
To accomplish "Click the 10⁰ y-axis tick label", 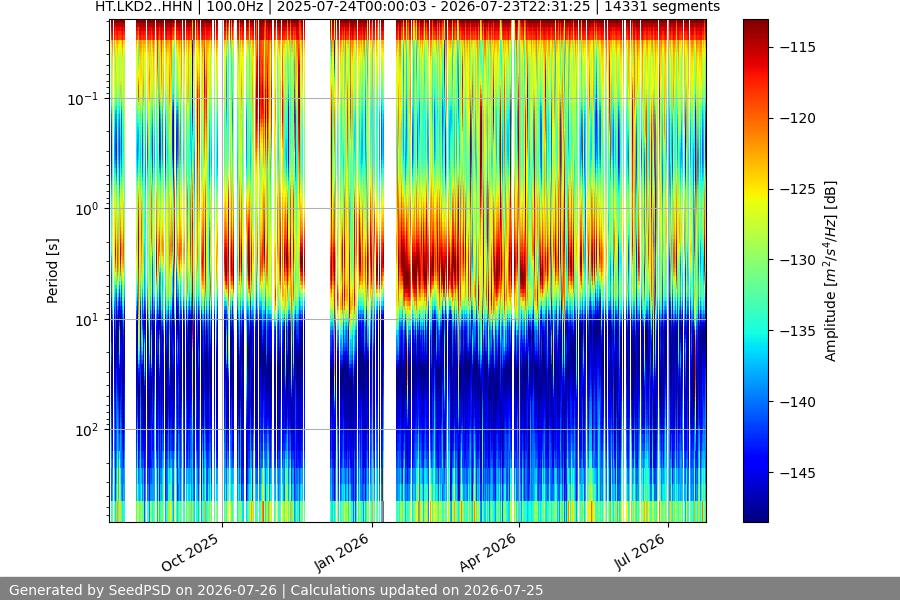I will click(87, 209).
